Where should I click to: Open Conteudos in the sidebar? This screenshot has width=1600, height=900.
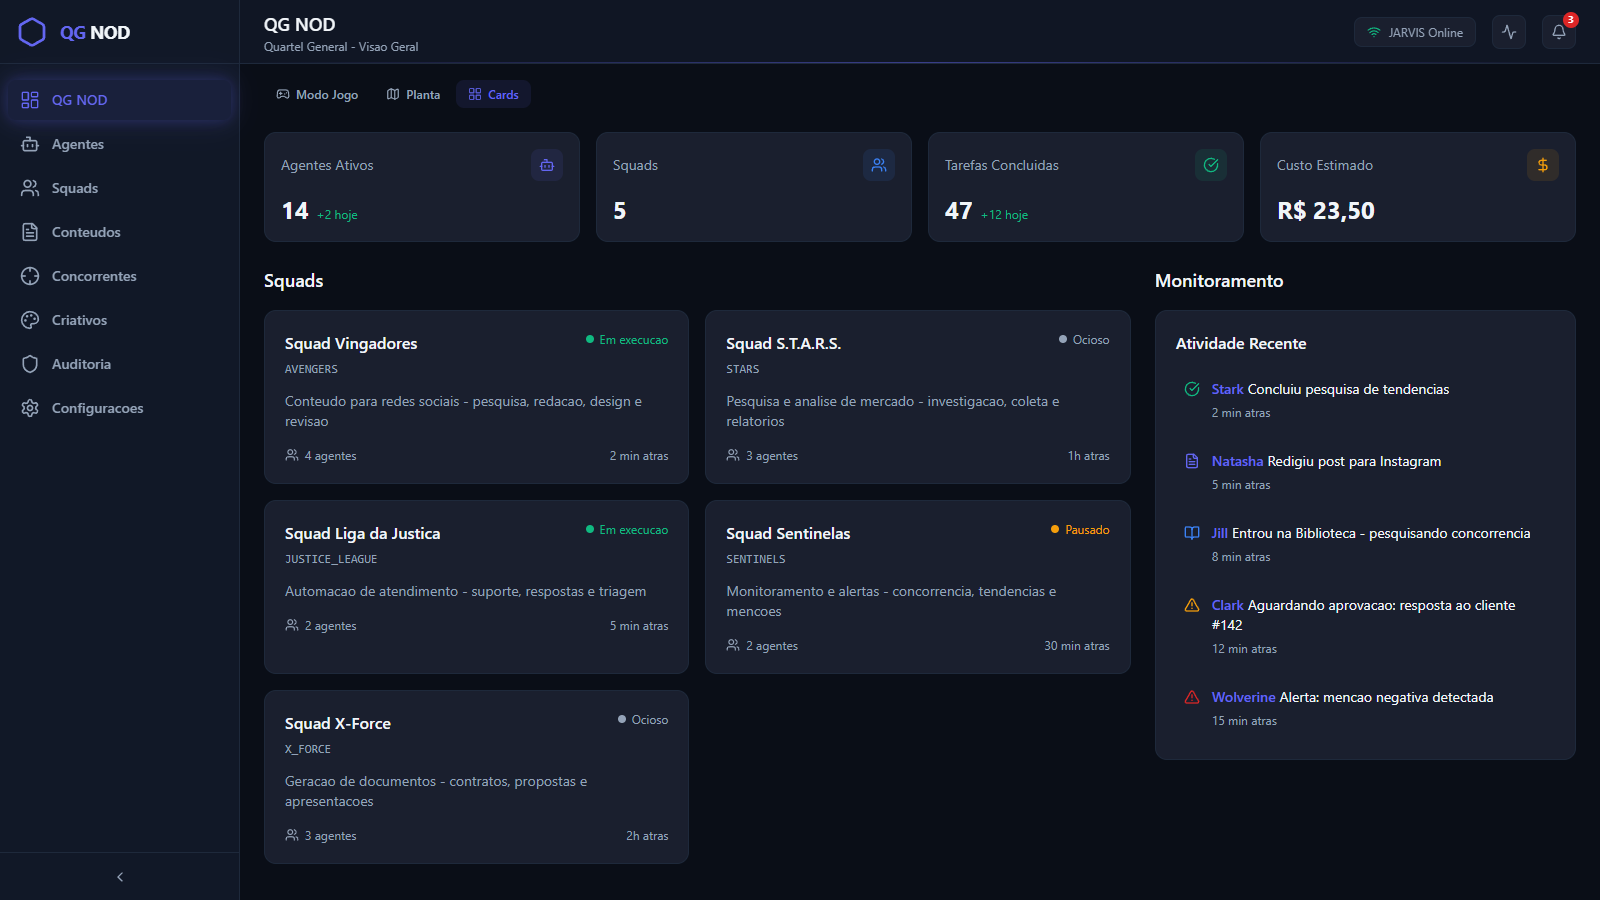coord(120,232)
